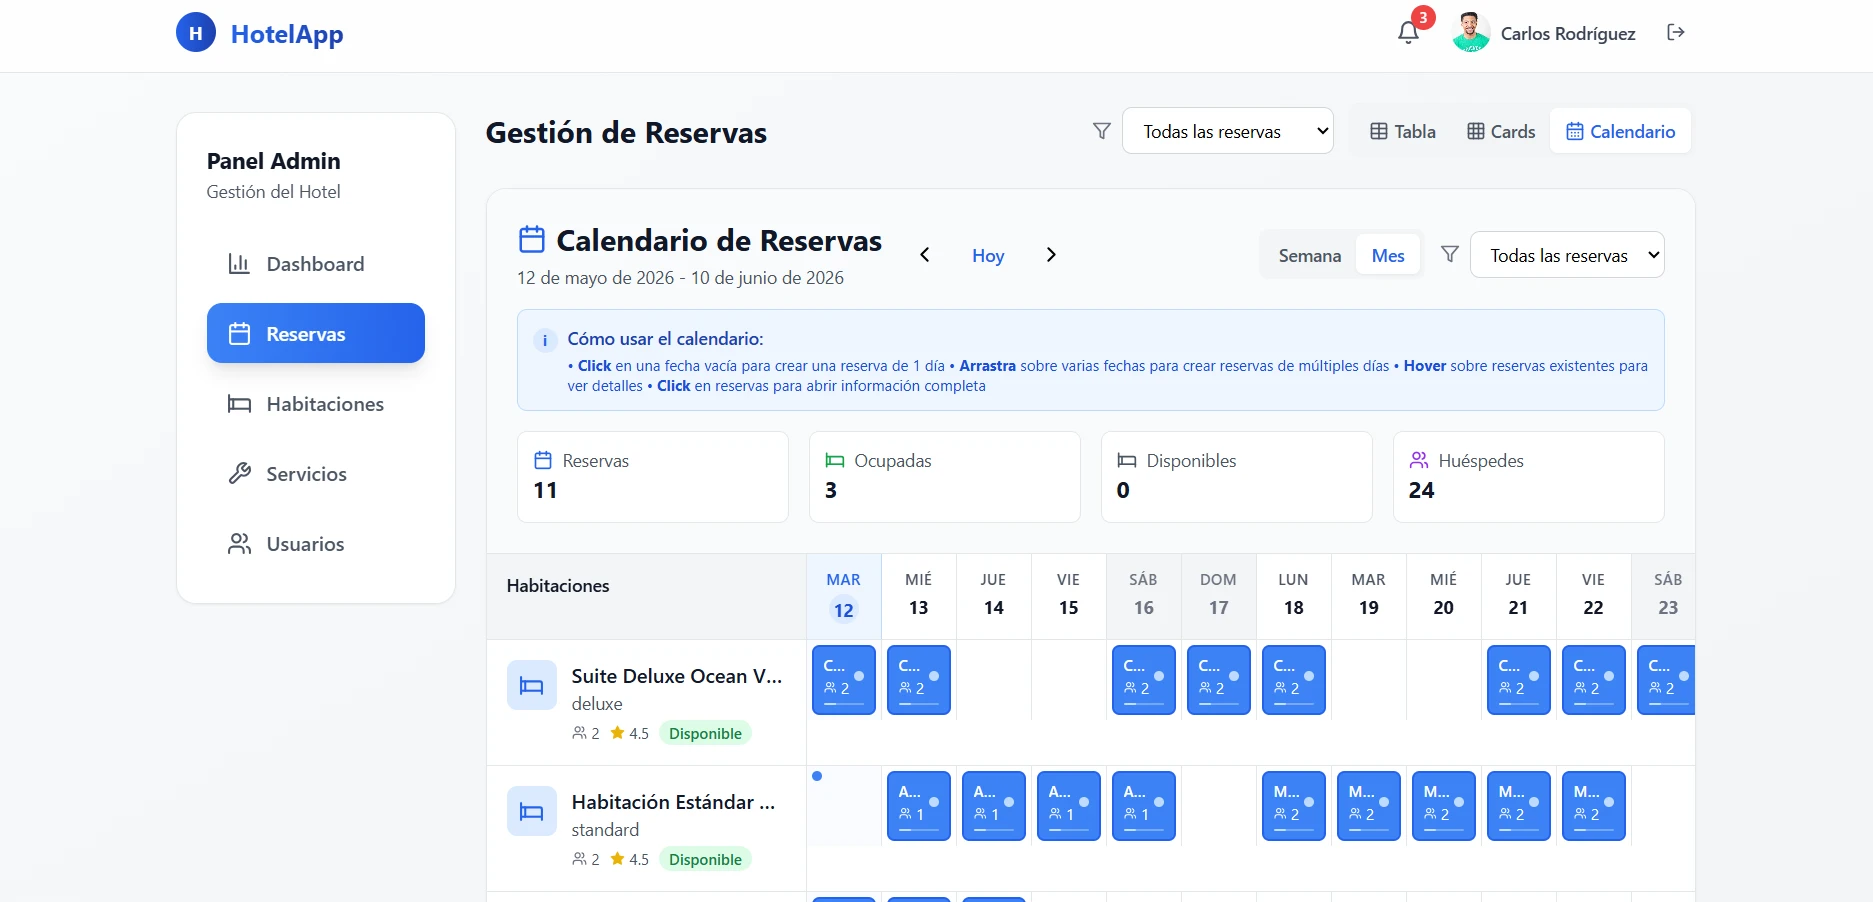This screenshot has width=1873, height=902.
Task: Click the bed icon for Suite Deluxe Ocean
Action: coord(532,685)
